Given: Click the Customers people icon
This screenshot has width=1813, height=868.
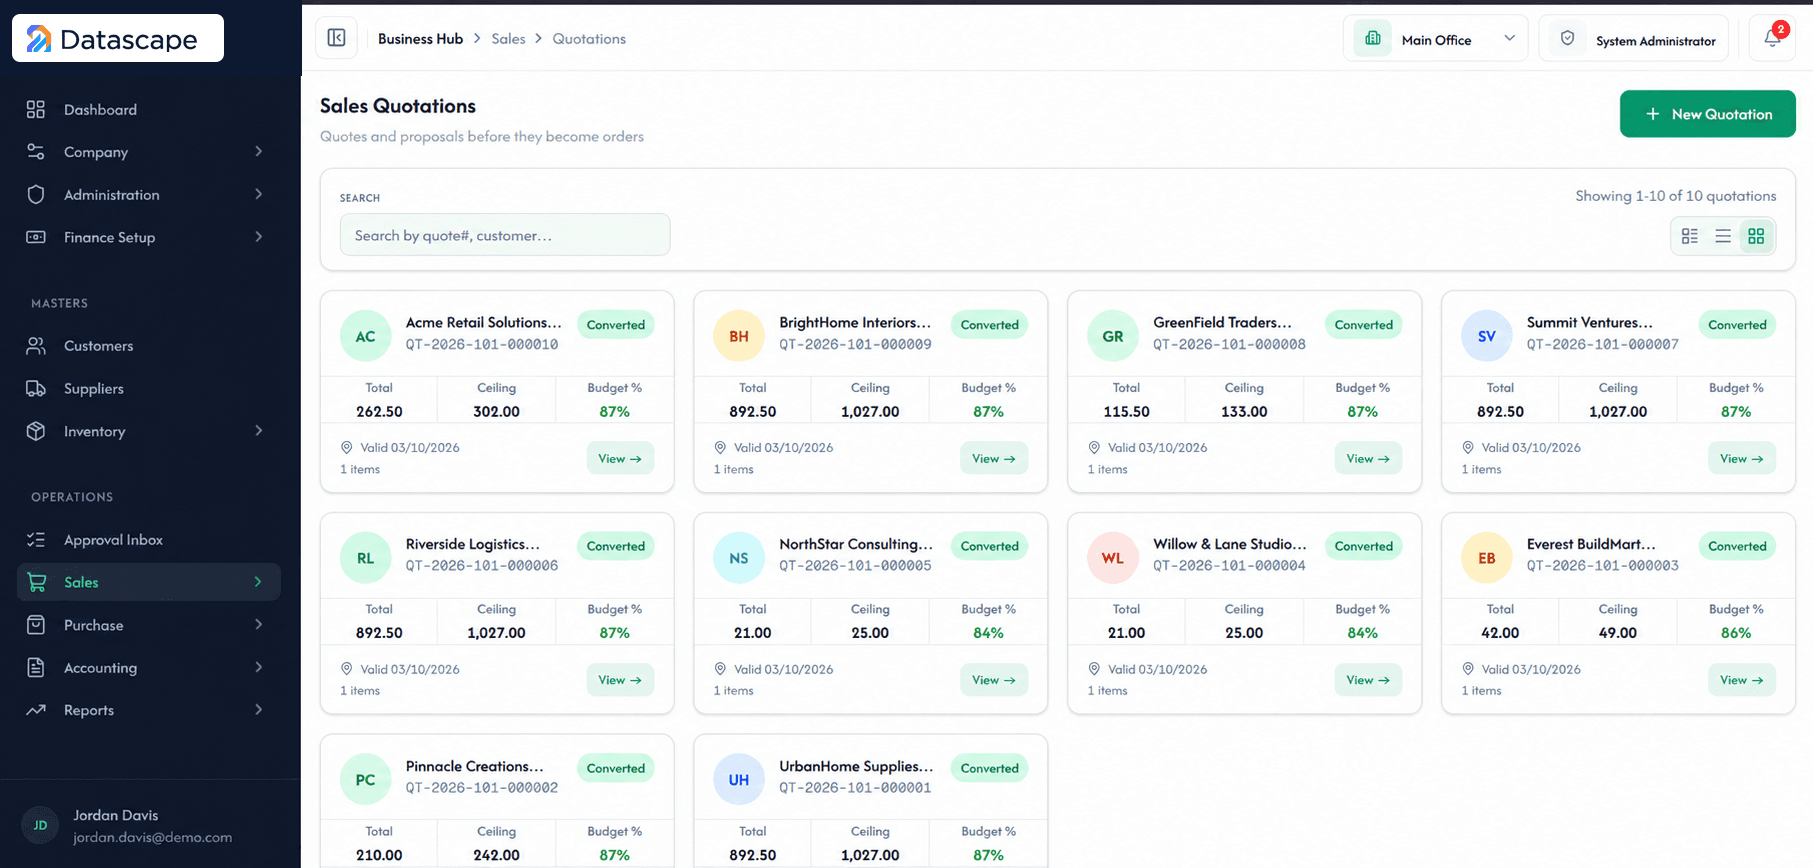Looking at the screenshot, I should (36, 345).
